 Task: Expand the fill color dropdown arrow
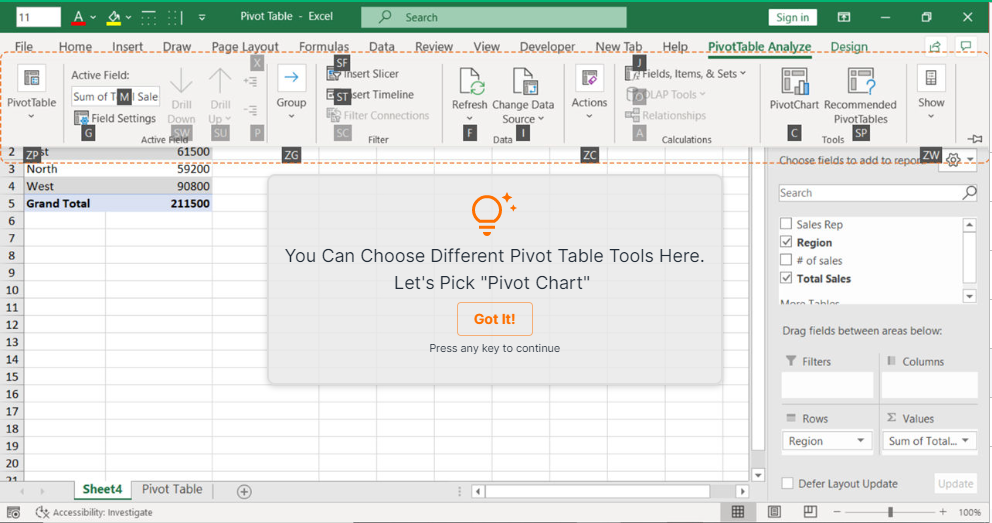pyautogui.click(x=128, y=17)
